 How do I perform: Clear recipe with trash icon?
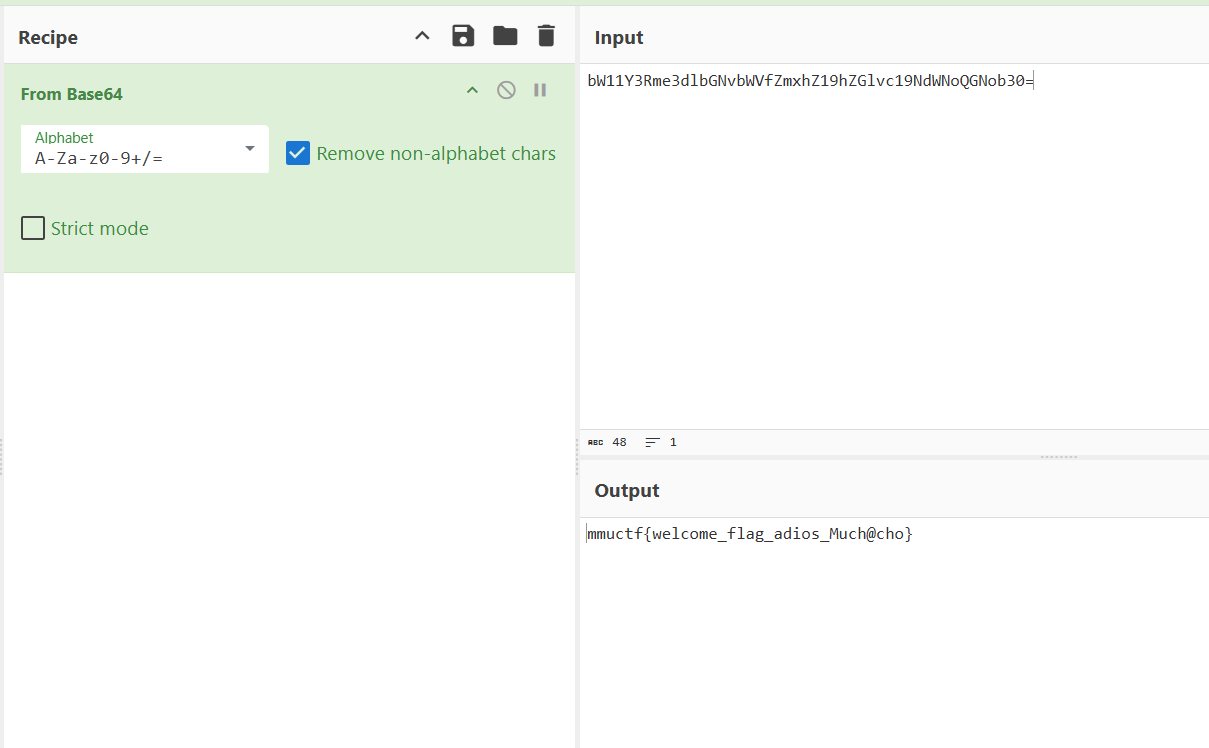[546, 37]
